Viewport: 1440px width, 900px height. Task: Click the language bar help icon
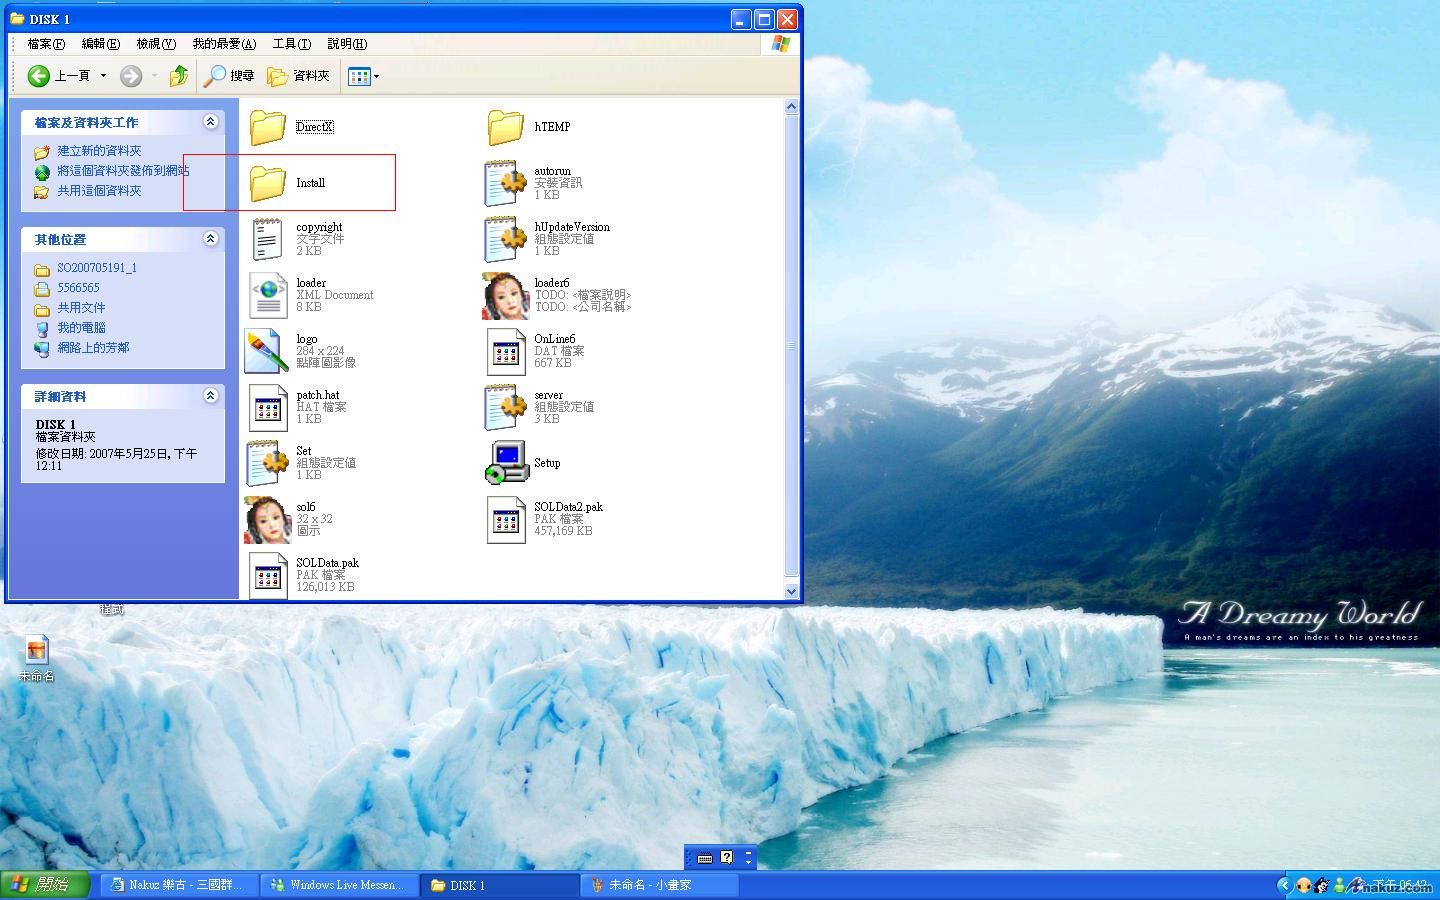pyautogui.click(x=727, y=857)
